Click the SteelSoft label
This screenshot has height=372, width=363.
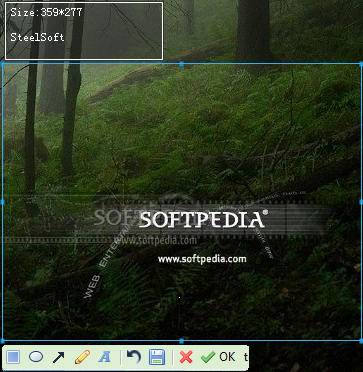pos(37,37)
